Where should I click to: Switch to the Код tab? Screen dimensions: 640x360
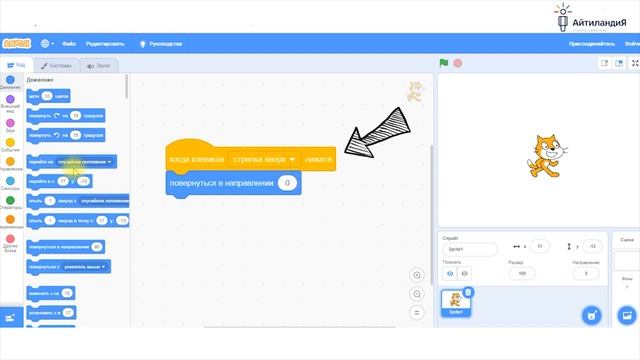point(16,65)
